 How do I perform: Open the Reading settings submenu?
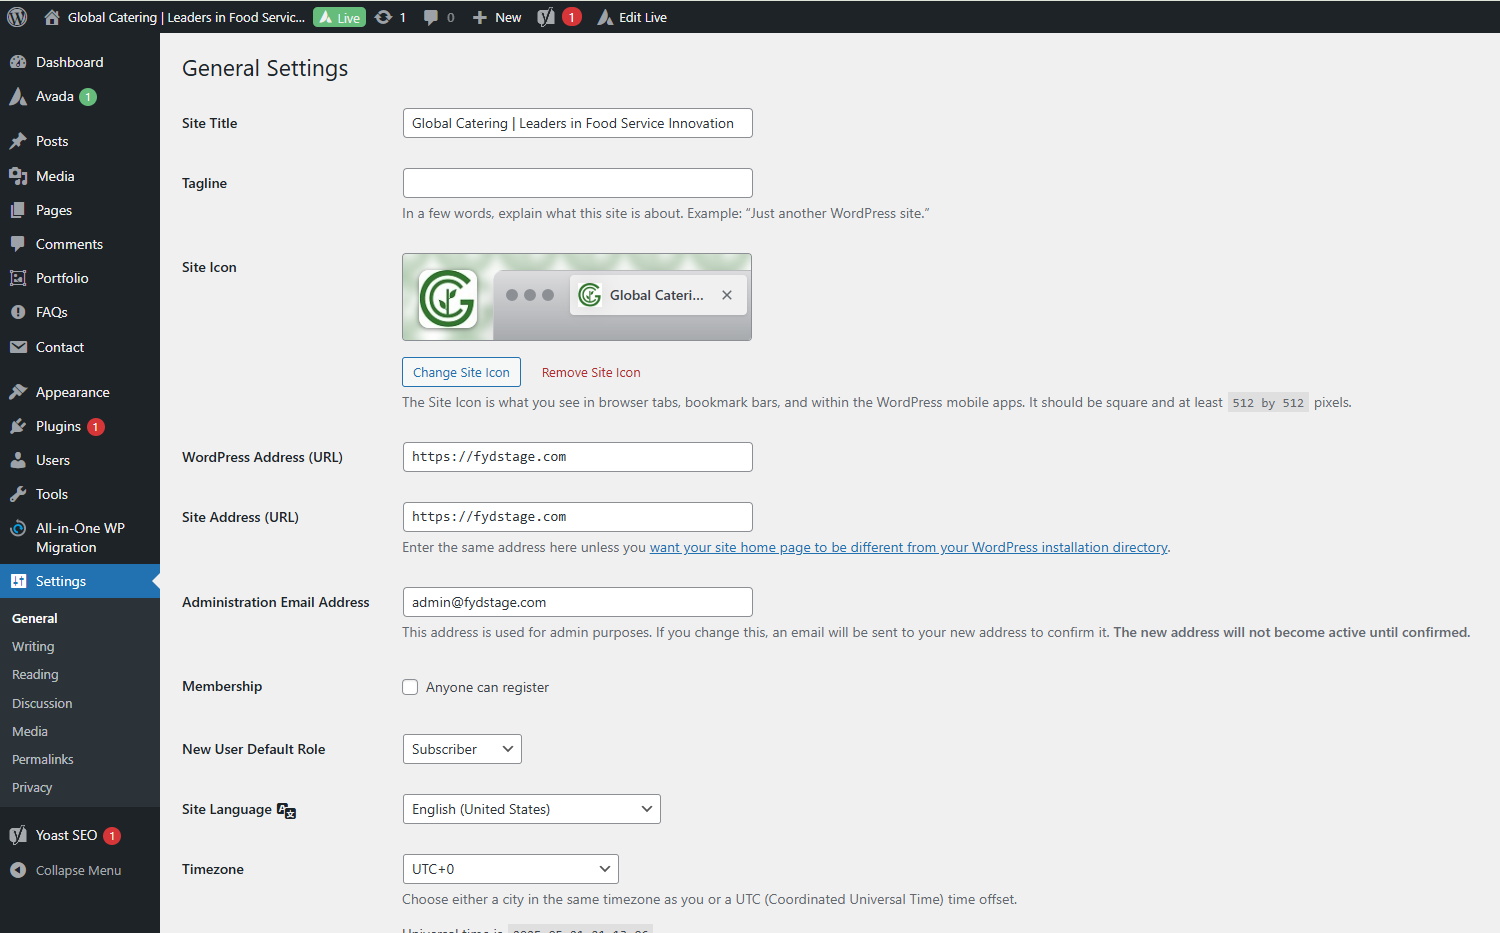click(35, 675)
